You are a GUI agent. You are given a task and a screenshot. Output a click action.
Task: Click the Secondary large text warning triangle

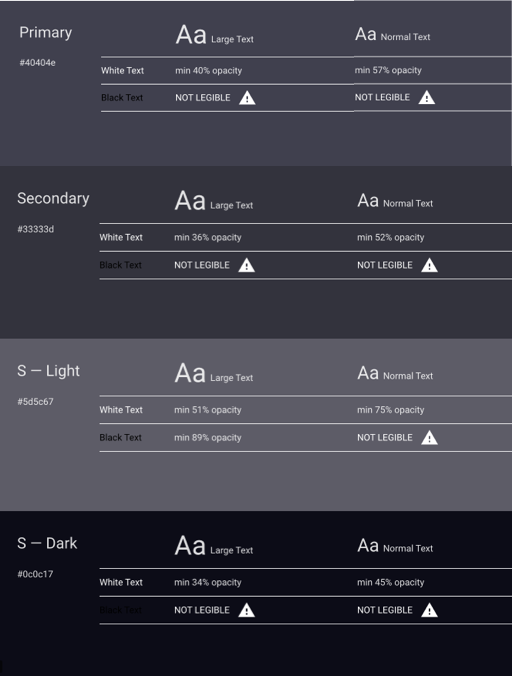pyautogui.click(x=247, y=265)
